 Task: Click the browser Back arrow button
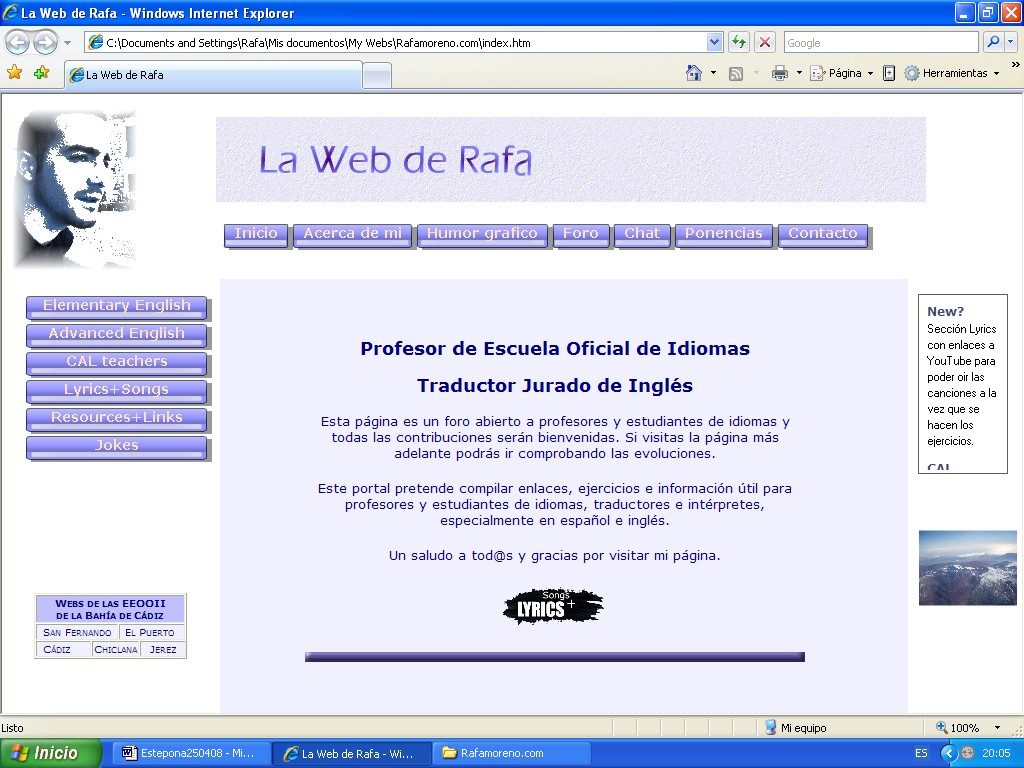[x=18, y=43]
